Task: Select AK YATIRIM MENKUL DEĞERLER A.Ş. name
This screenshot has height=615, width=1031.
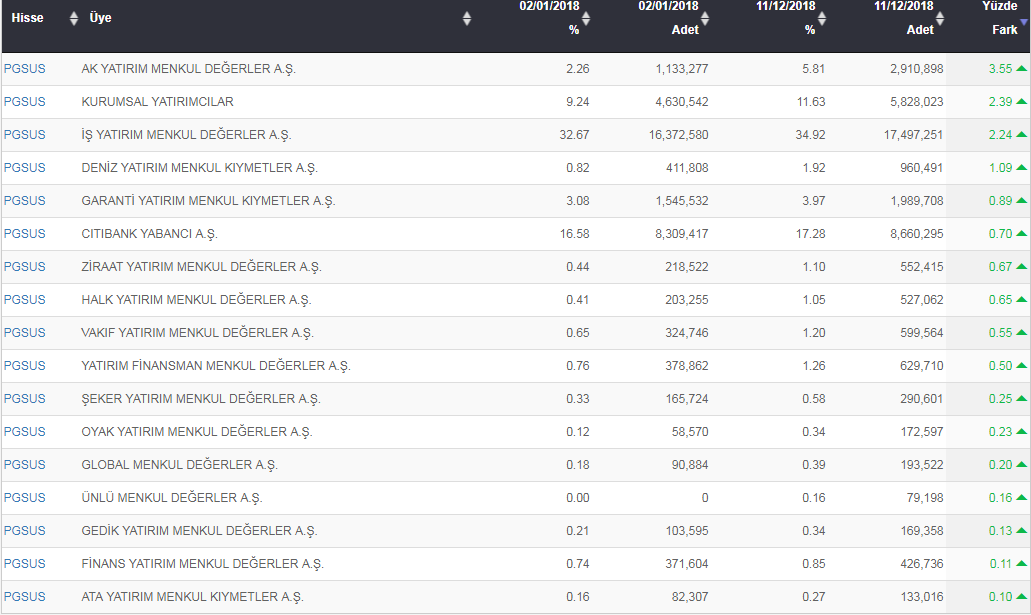Action: click(189, 69)
